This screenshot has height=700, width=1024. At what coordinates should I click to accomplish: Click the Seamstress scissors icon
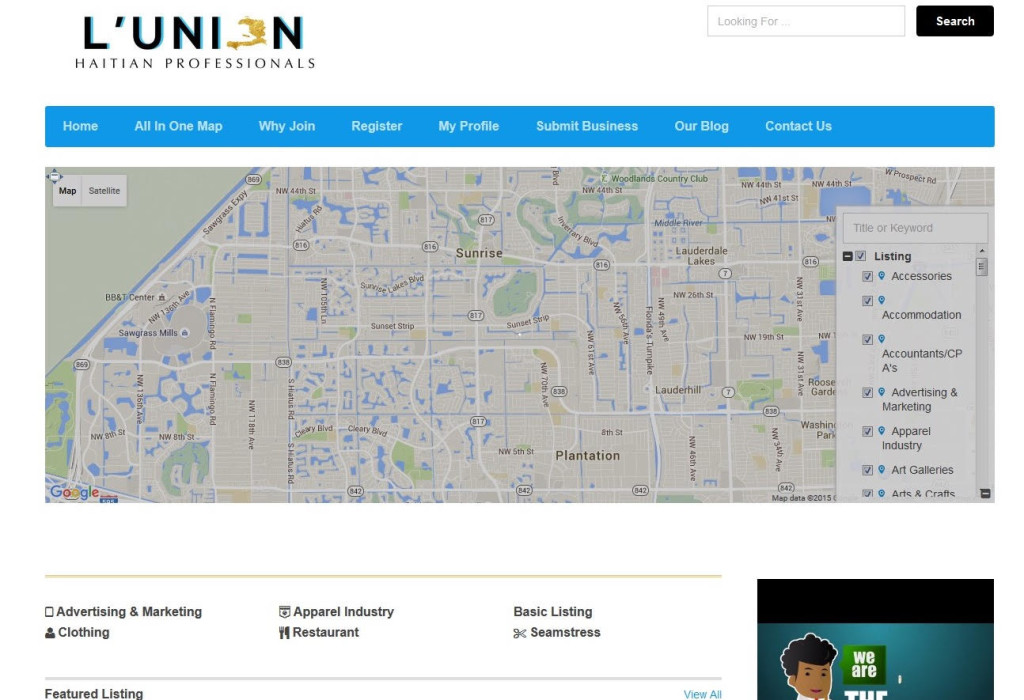[x=519, y=633]
